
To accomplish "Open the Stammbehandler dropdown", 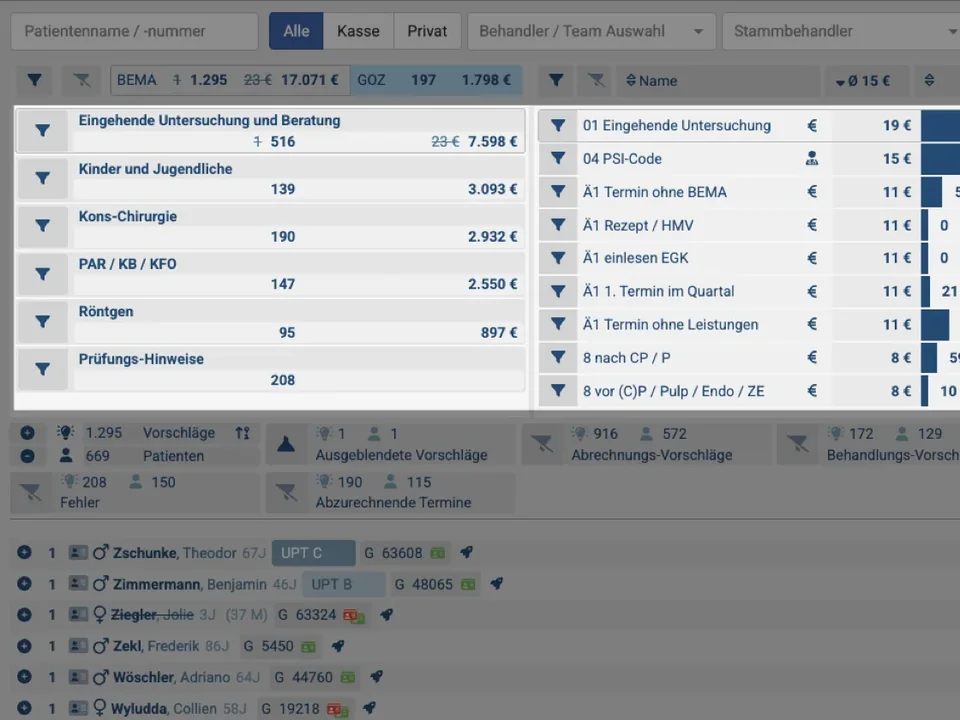I will tap(841, 31).
